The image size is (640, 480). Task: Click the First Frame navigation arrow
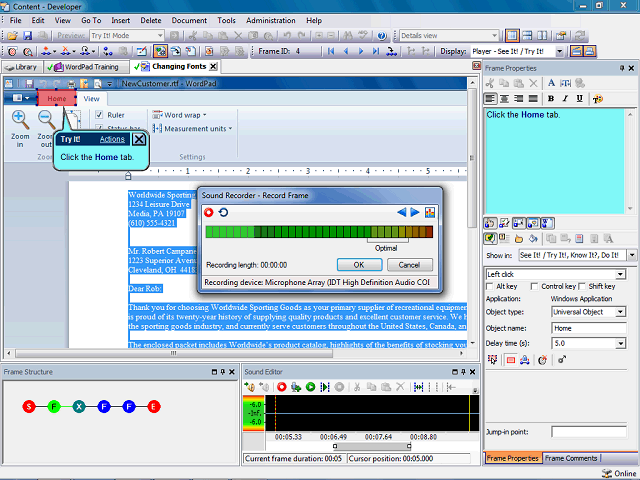pos(331,51)
